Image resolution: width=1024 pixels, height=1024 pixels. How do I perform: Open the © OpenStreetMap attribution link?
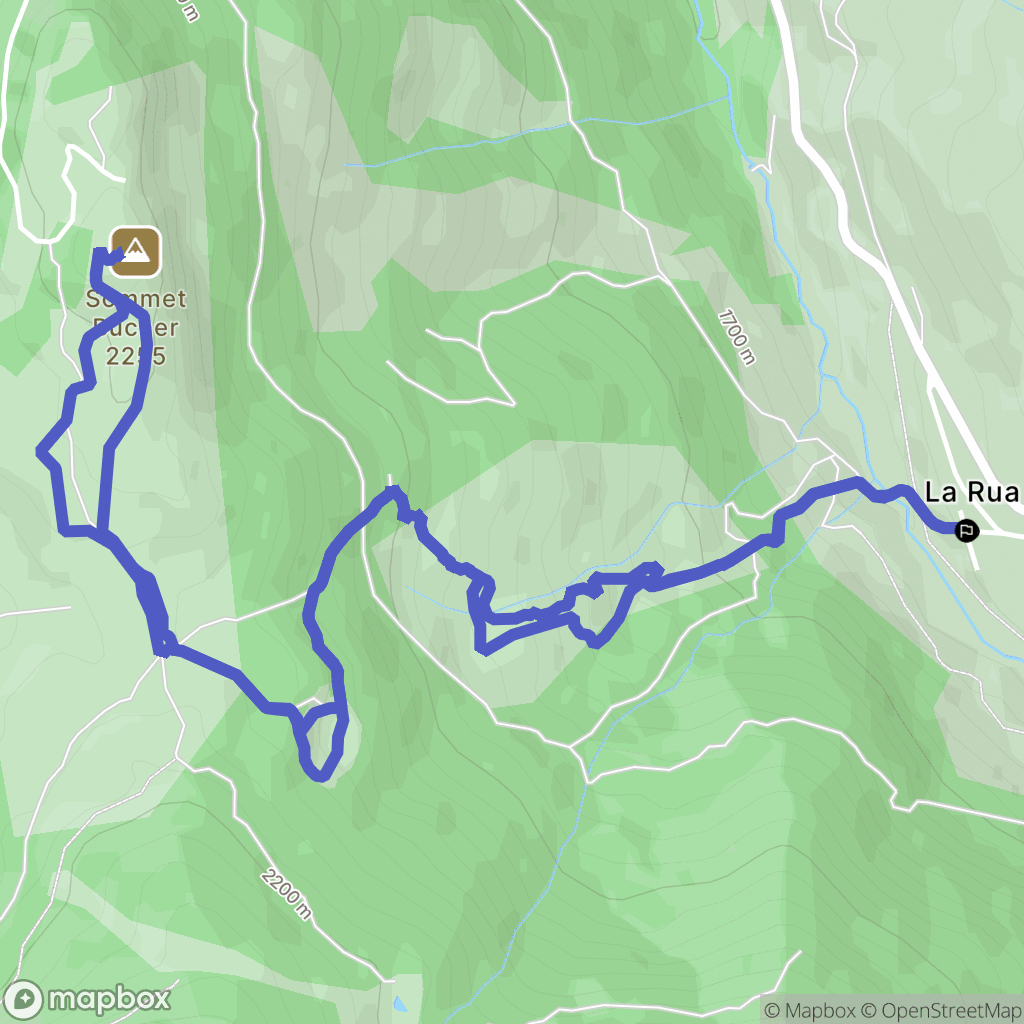click(939, 1010)
